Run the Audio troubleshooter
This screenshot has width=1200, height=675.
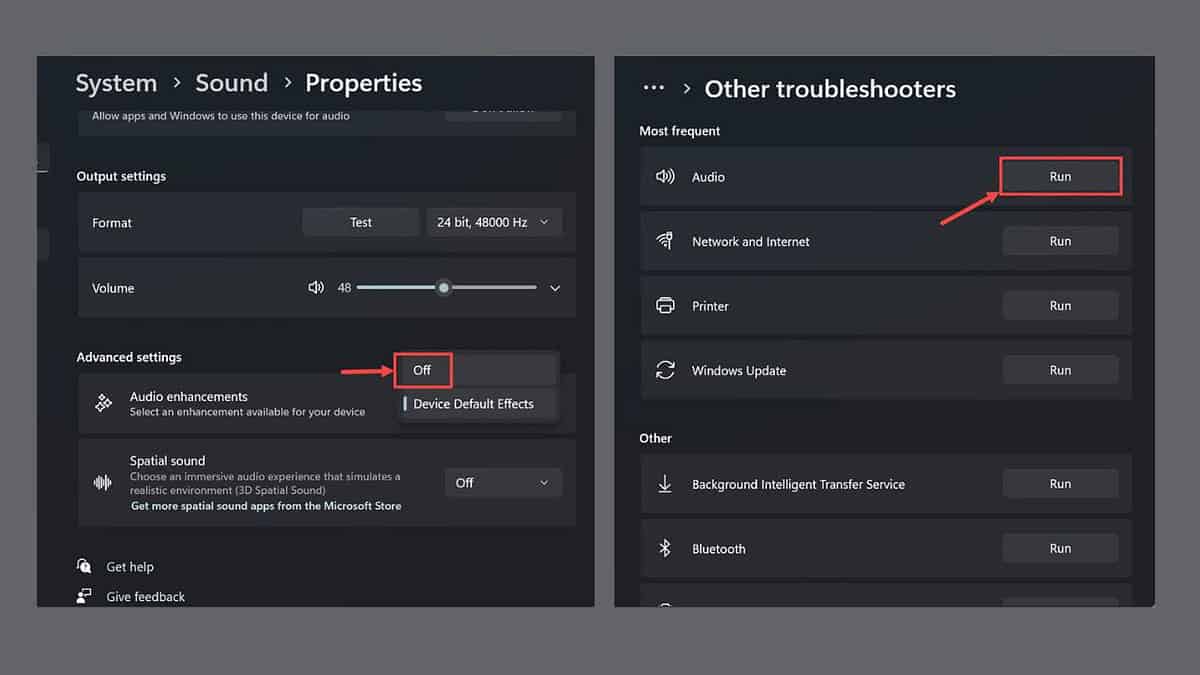click(1060, 175)
